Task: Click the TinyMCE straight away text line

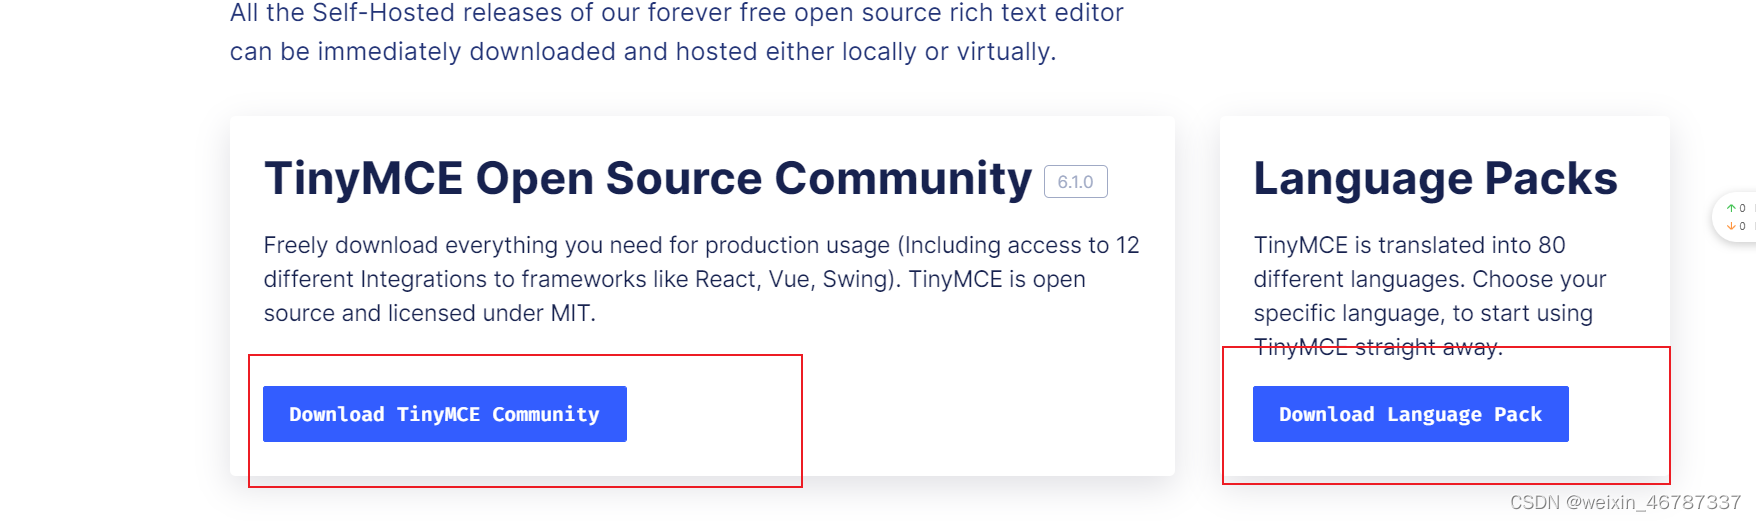Action: [x=1378, y=347]
